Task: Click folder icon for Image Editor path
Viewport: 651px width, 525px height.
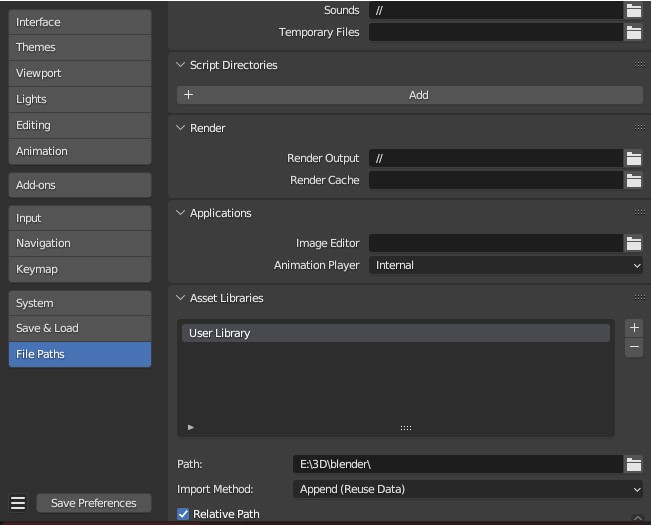Action: (633, 243)
